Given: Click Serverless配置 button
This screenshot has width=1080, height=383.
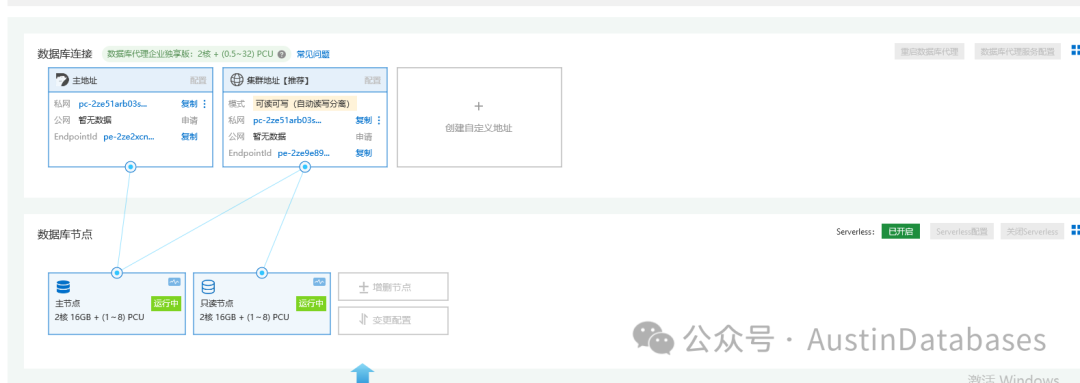Looking at the screenshot, I should pos(962,231).
